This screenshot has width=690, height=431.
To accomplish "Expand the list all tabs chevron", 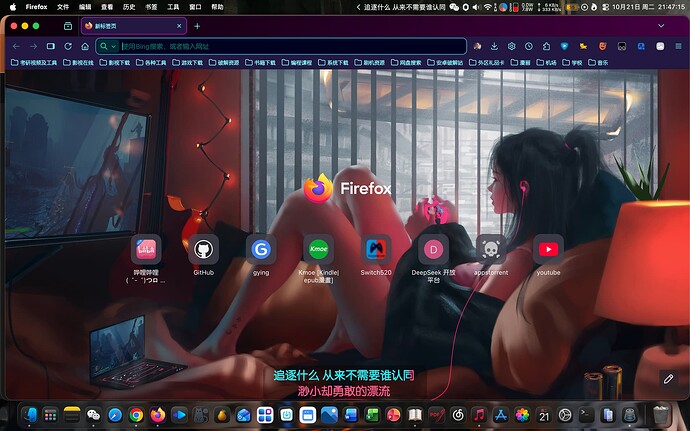I will click(661, 26).
